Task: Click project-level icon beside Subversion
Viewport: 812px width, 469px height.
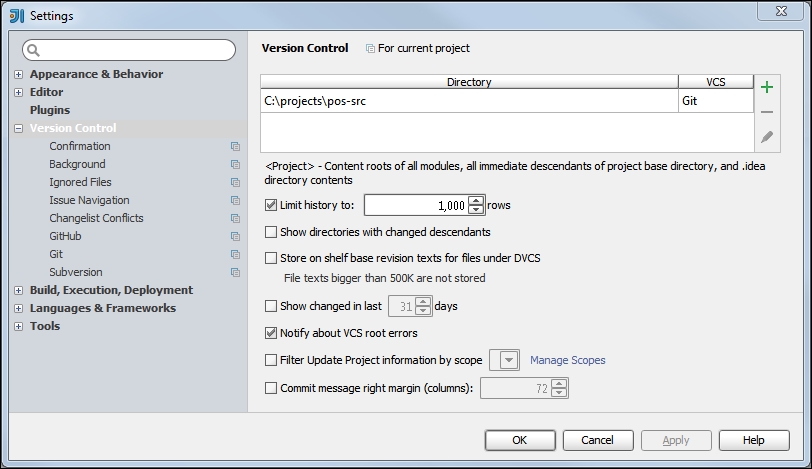Action: (235, 273)
